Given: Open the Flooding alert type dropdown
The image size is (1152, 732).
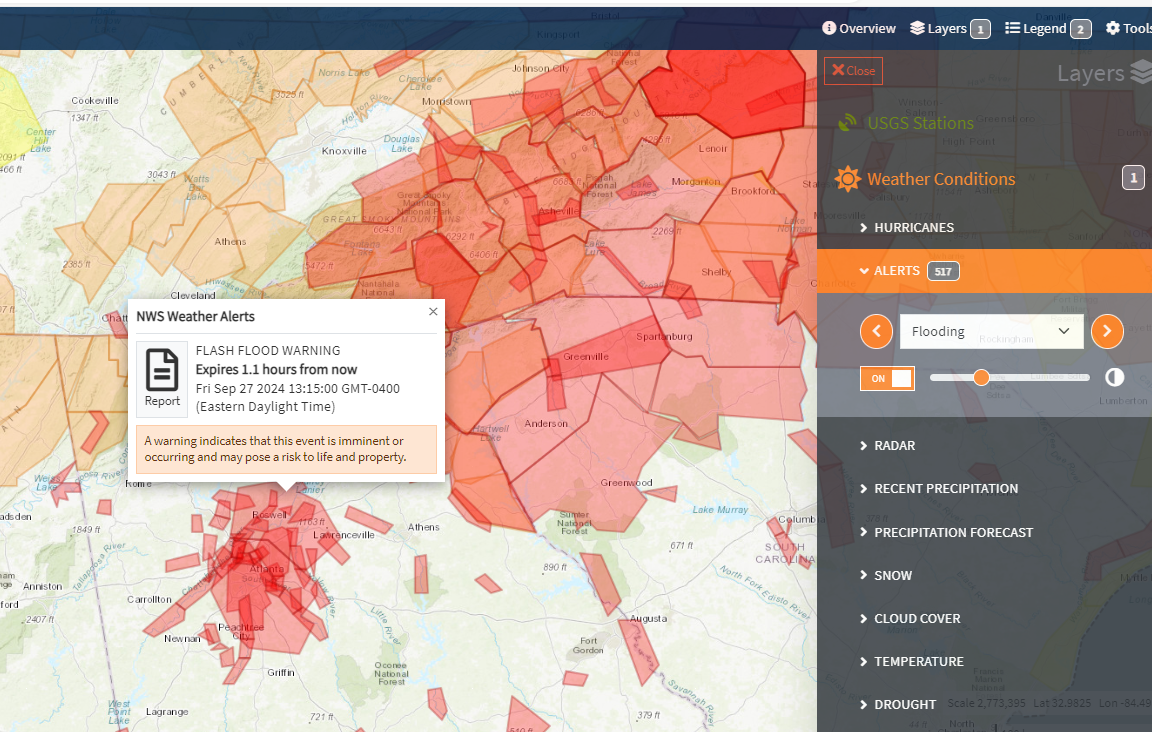Looking at the screenshot, I should point(991,331).
